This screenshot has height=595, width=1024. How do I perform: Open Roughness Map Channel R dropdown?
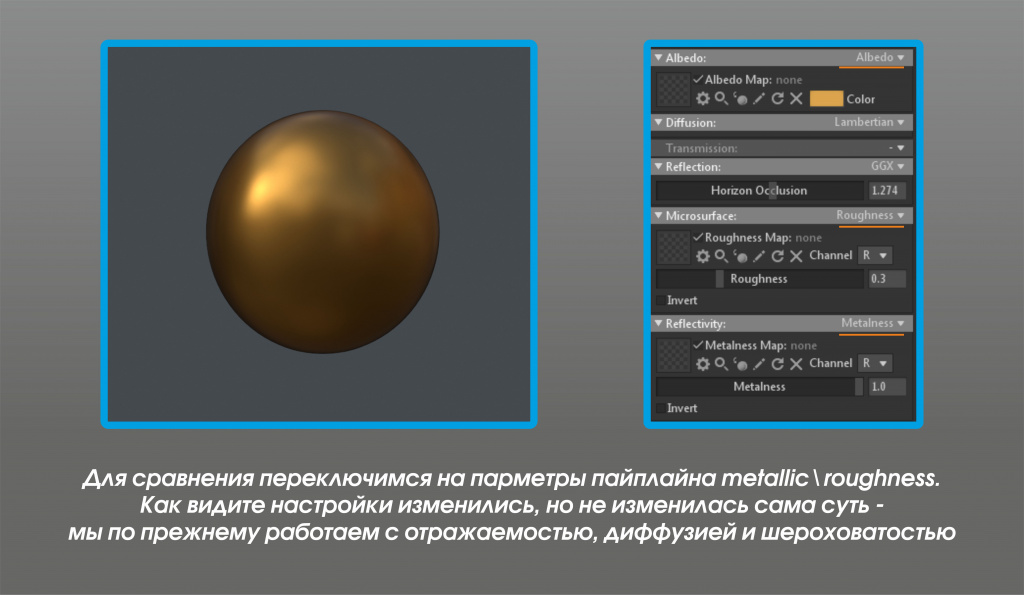875,255
